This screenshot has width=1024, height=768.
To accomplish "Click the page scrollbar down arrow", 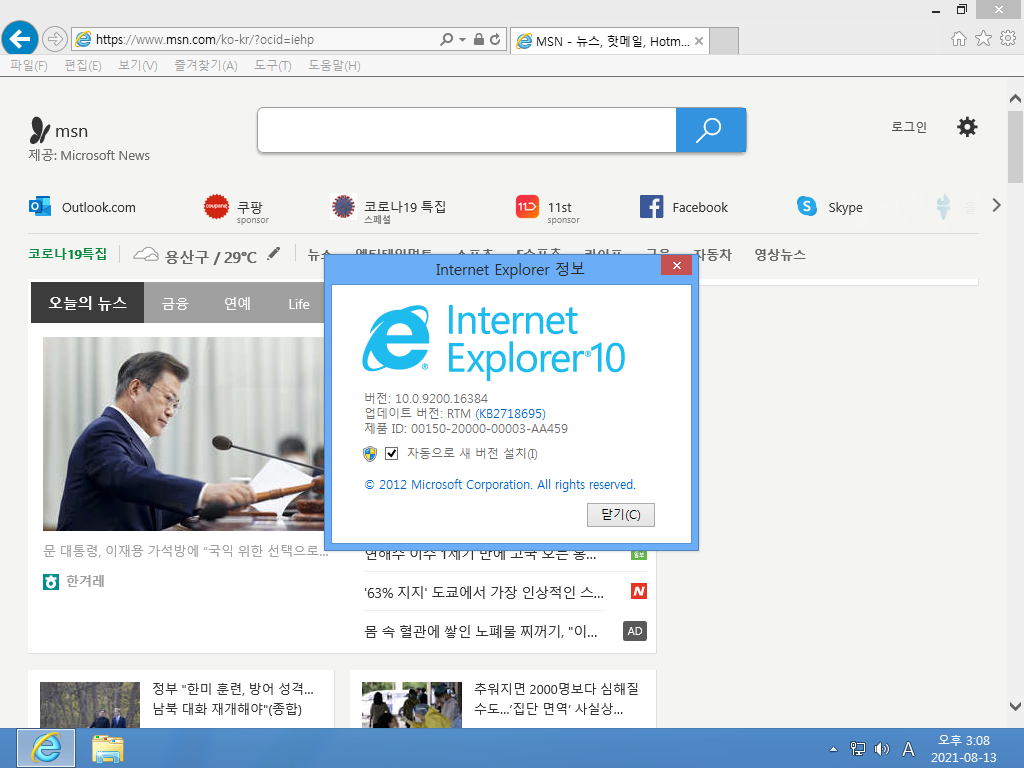I will click(x=1015, y=706).
